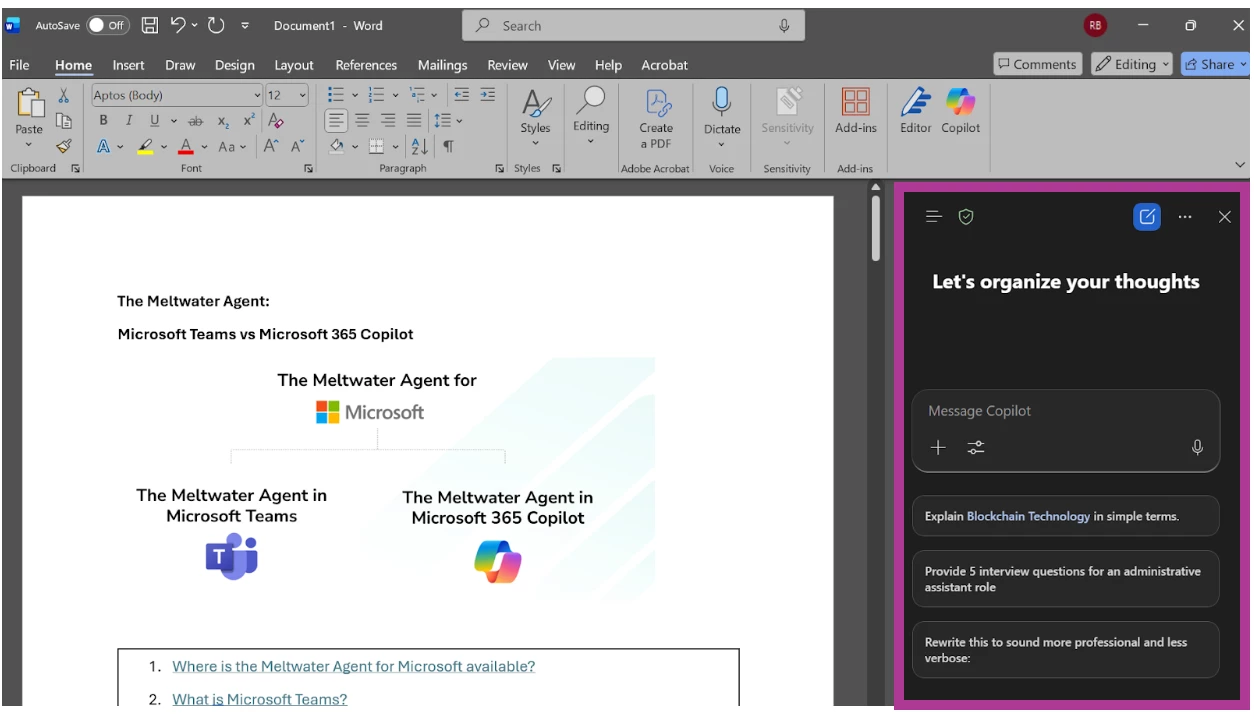Image resolution: width=1254 pixels, height=718 pixels.
Task: Click 'Provide 5 interview questions' suggestion
Action: 1066,579
